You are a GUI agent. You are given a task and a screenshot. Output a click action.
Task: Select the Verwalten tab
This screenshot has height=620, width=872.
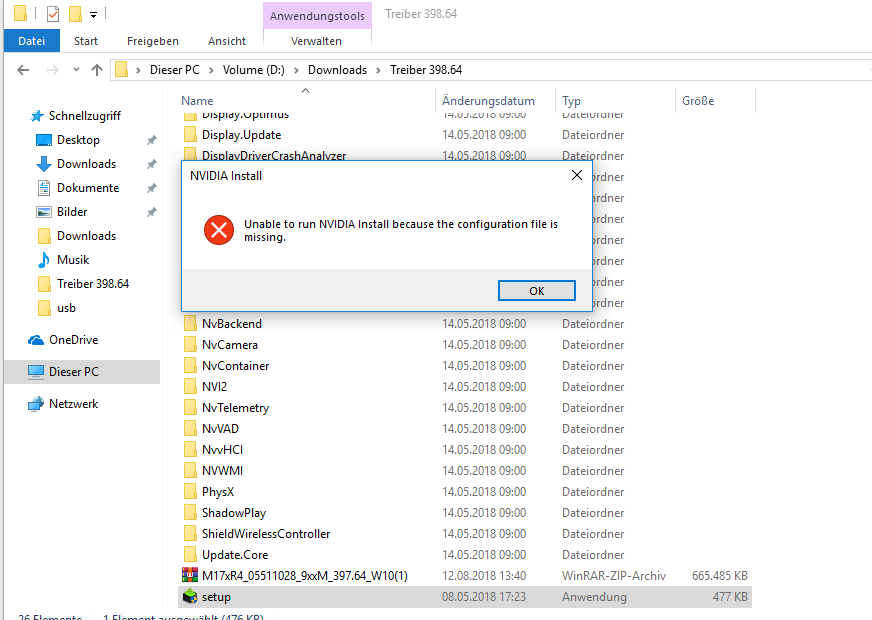tap(316, 41)
